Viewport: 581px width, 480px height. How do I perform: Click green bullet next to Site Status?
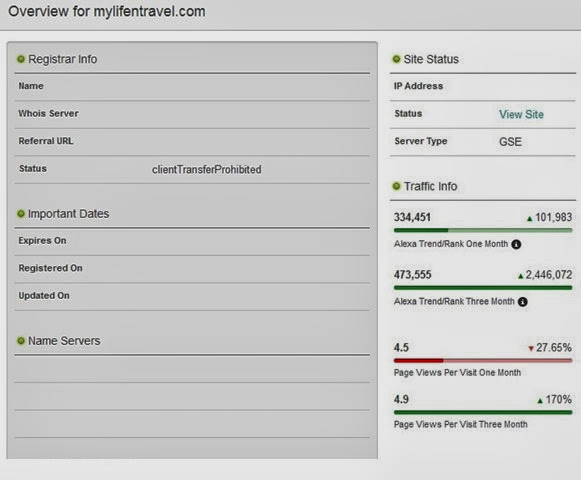[x=396, y=59]
